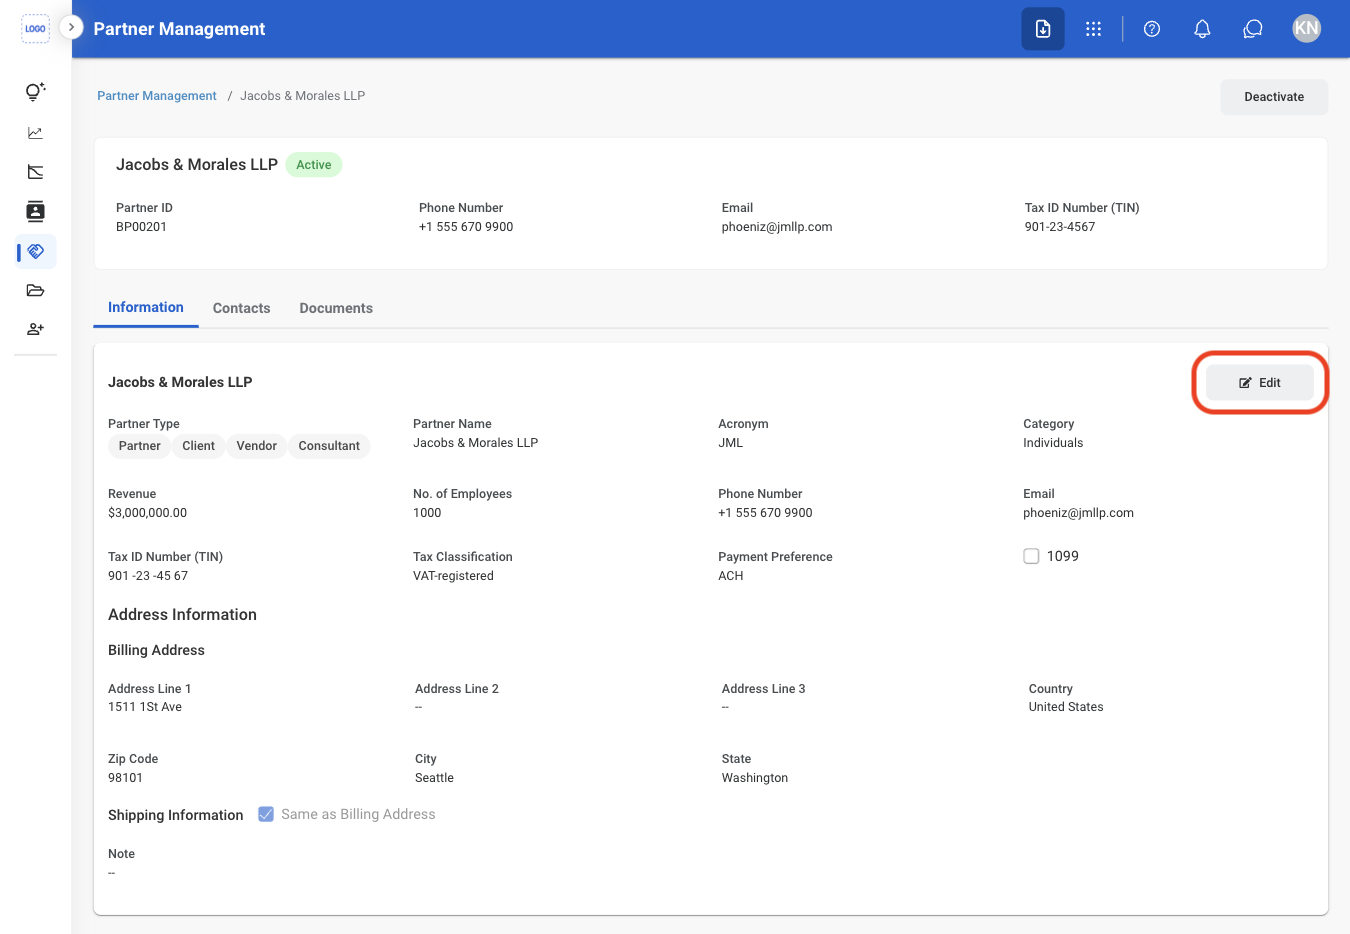This screenshot has width=1350, height=934.
Task: Click the Acronym value JML
Action: coord(730,443)
